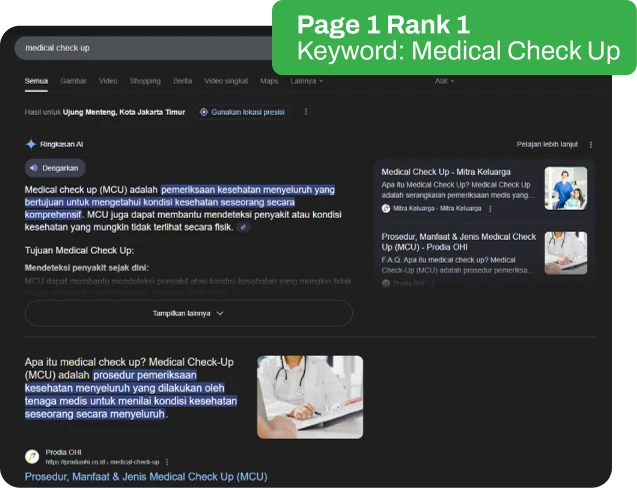Open the Alat tools dropdown
The width and height of the screenshot is (637, 488).
(444, 80)
